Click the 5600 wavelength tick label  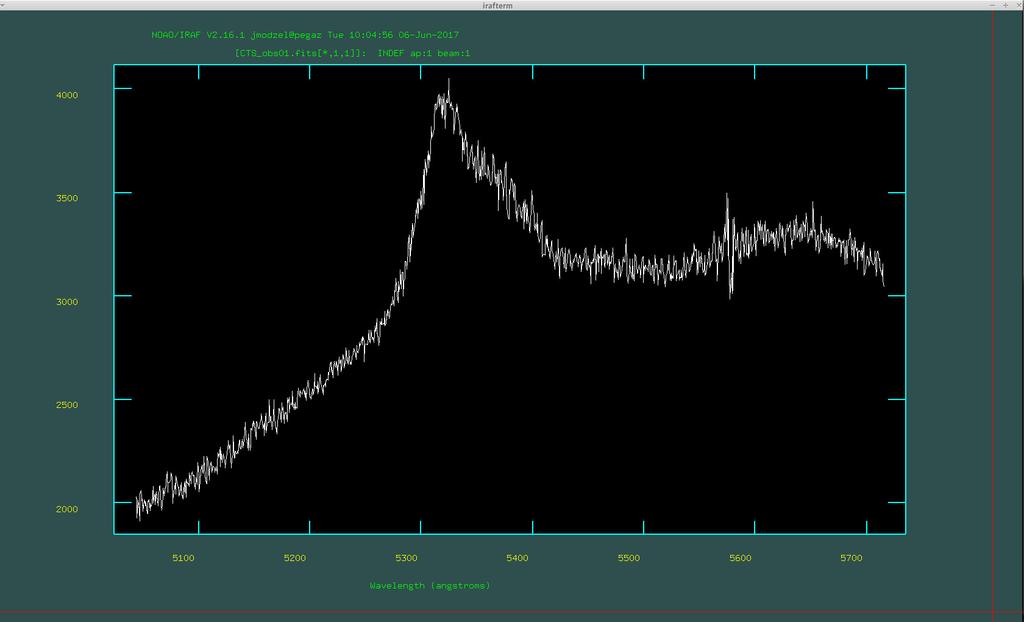pos(740,558)
